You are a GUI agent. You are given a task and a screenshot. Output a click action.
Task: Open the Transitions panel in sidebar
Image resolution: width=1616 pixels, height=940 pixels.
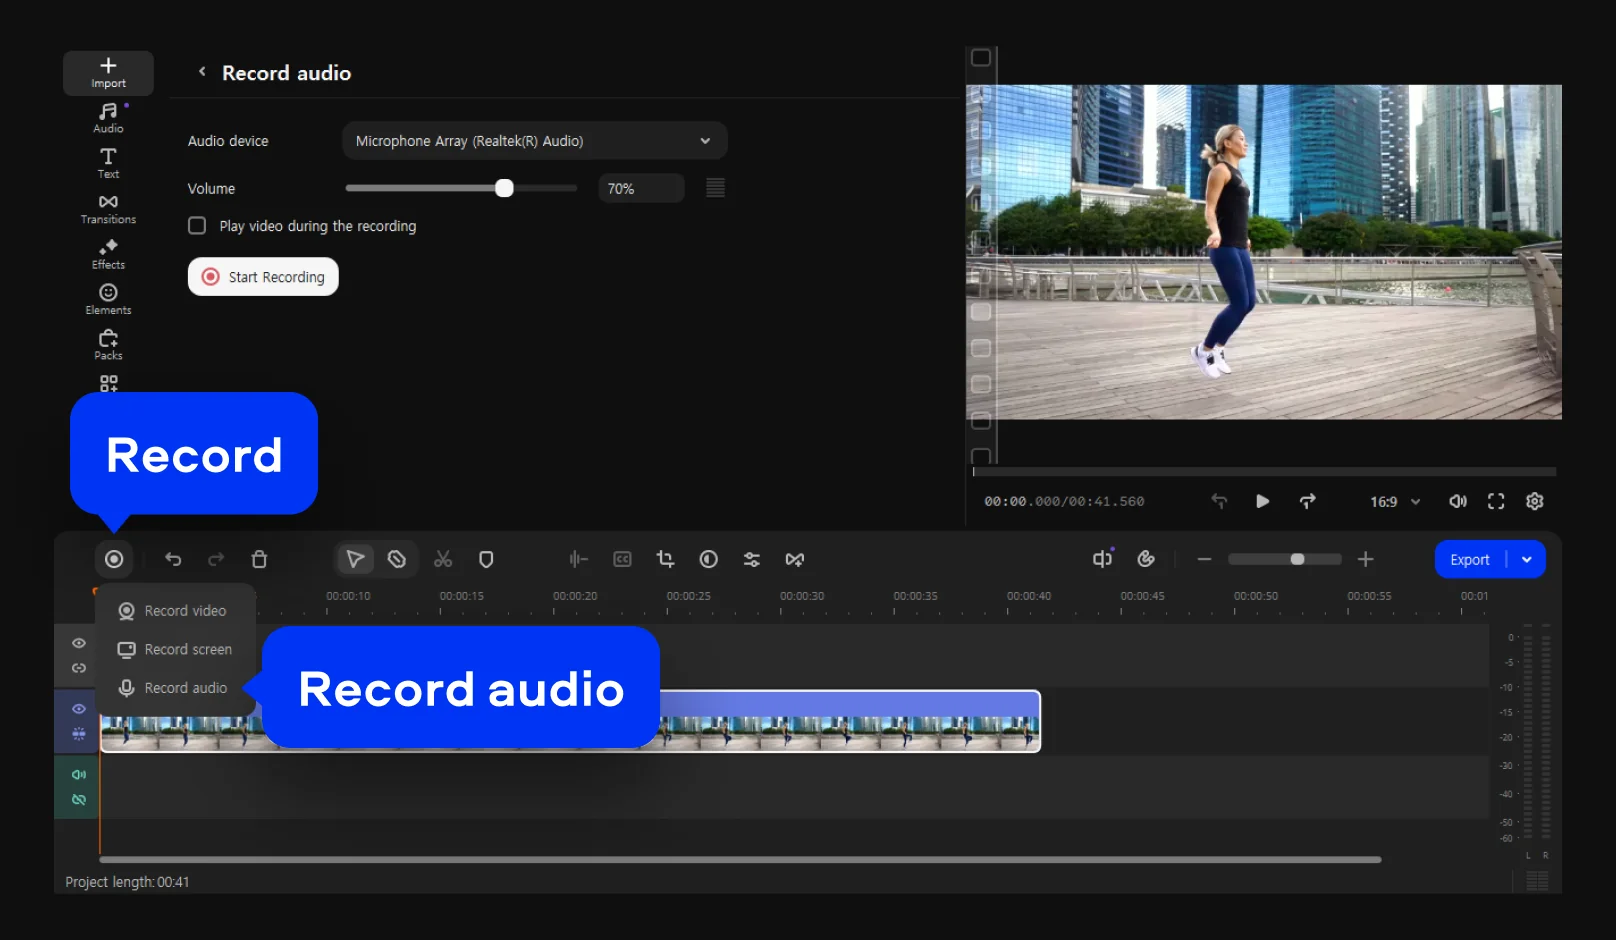point(108,209)
